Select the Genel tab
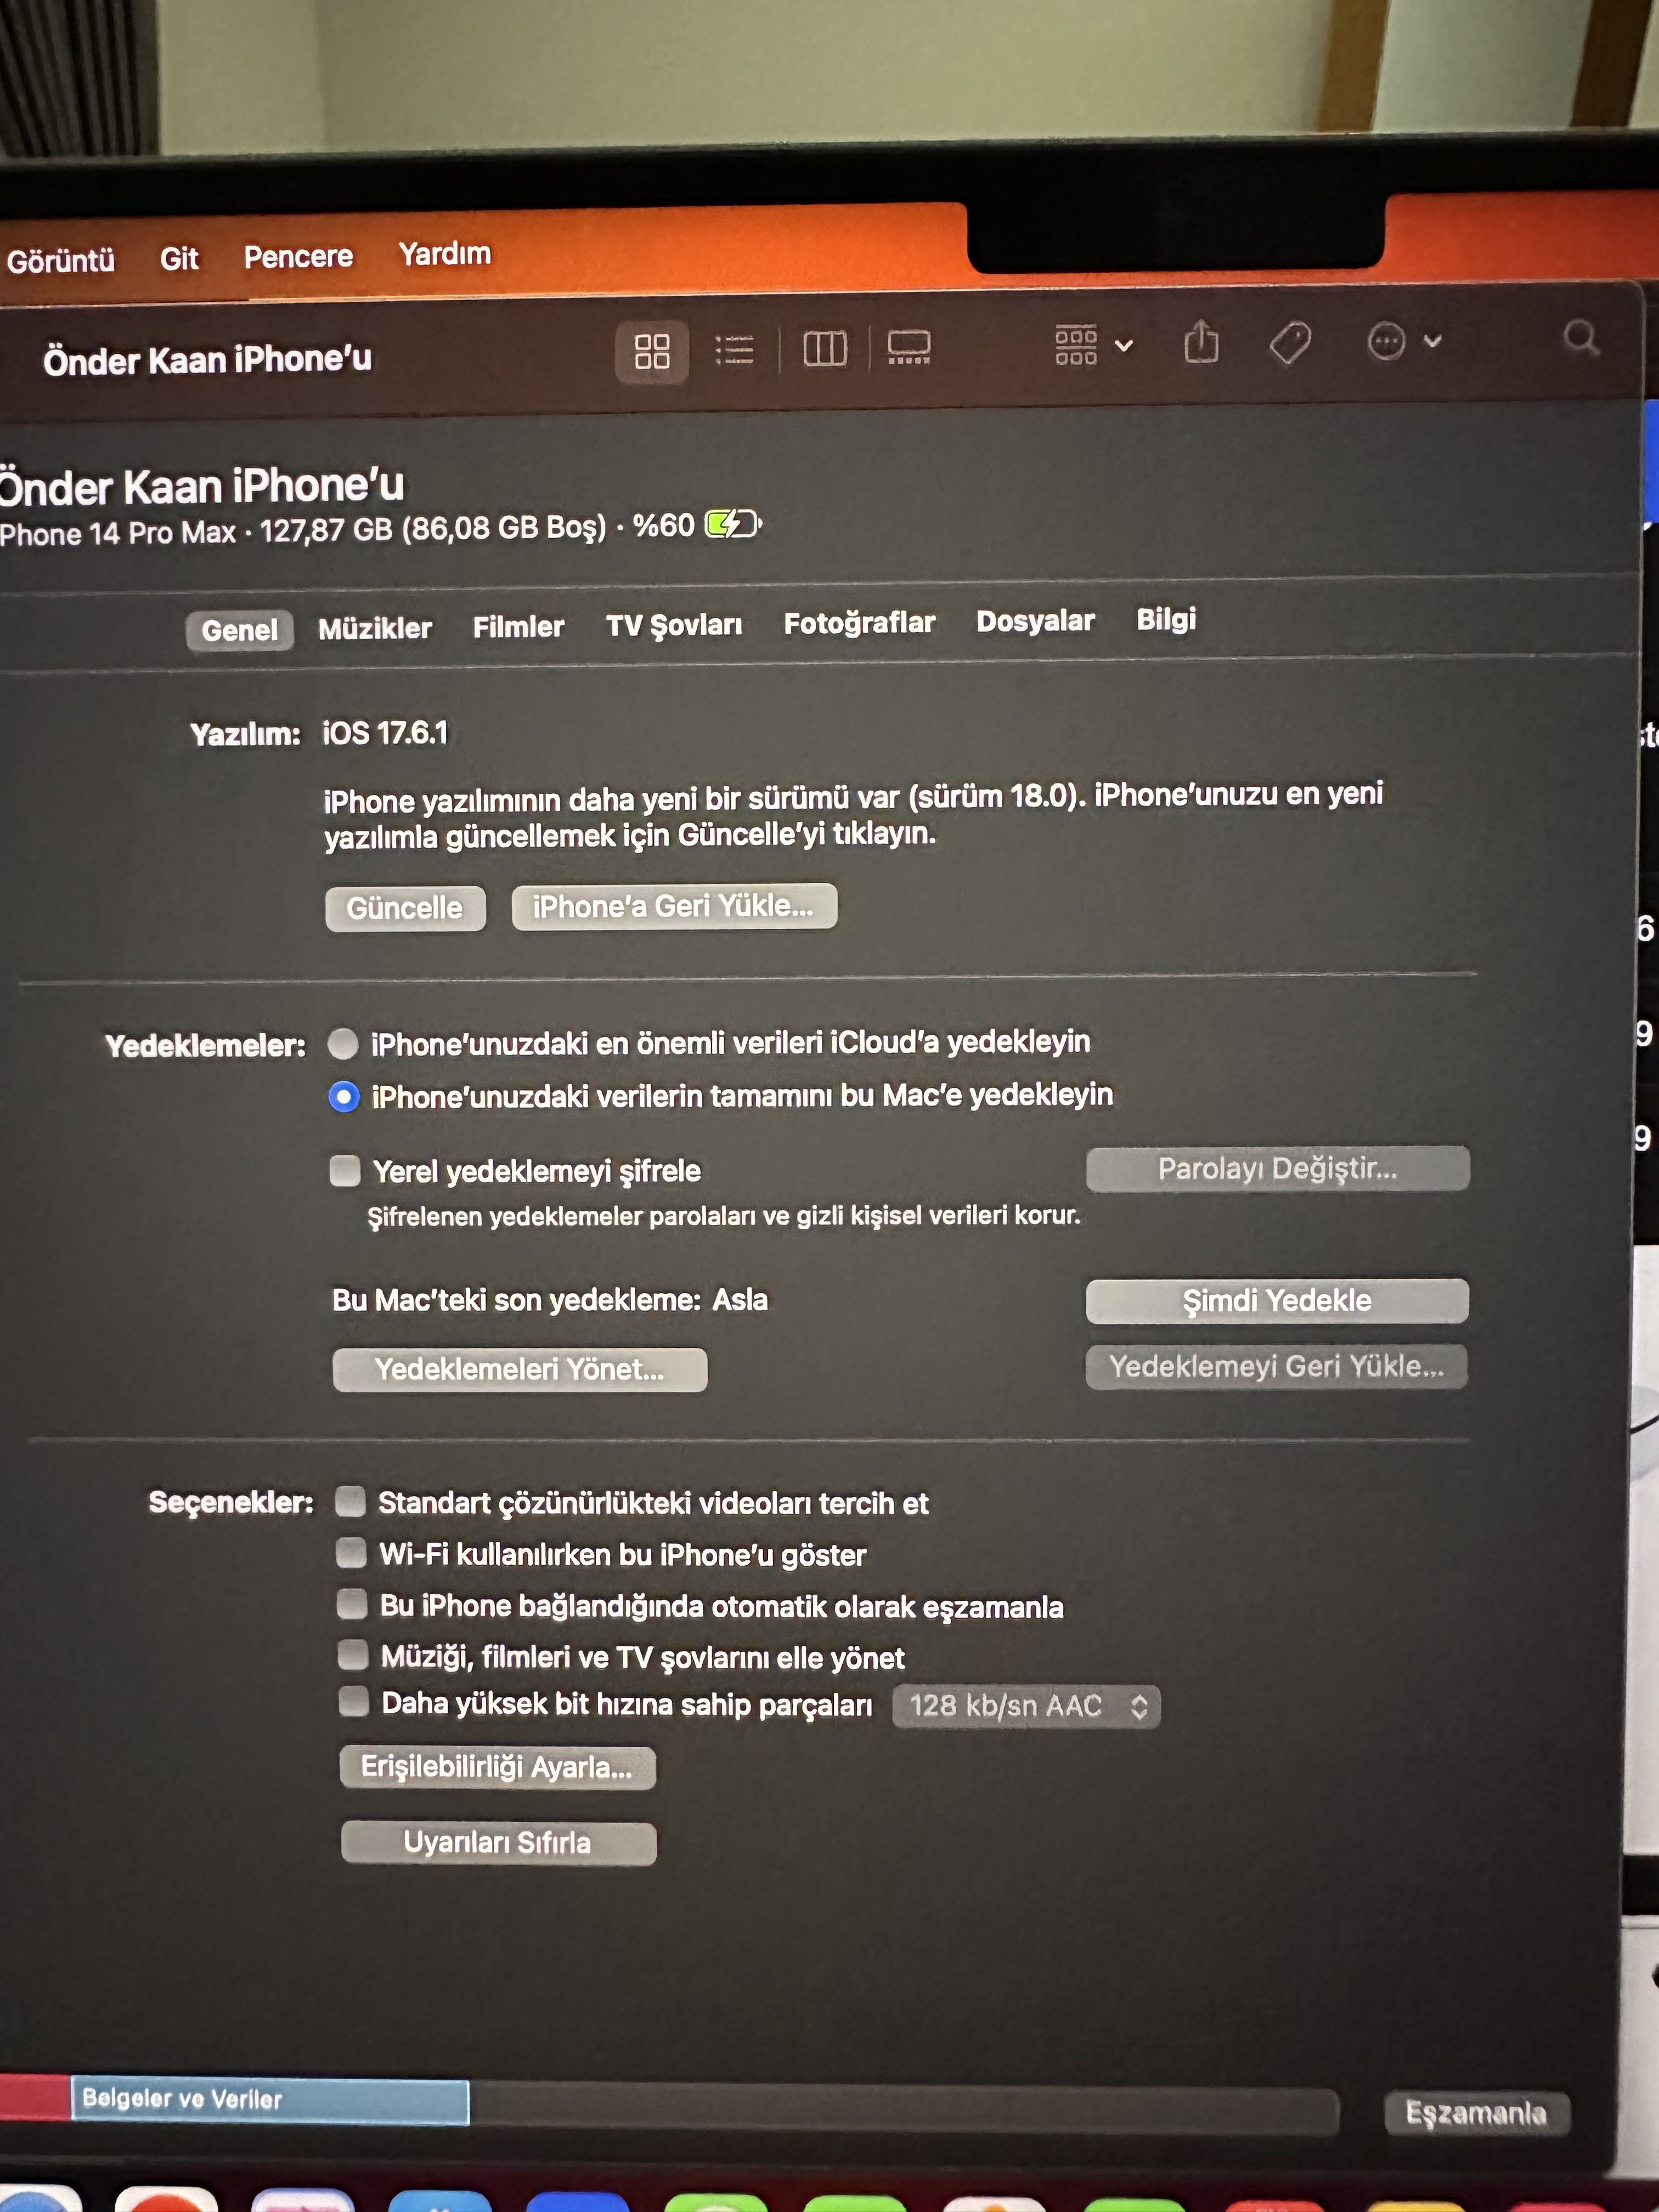The image size is (1659, 2212). (x=239, y=630)
